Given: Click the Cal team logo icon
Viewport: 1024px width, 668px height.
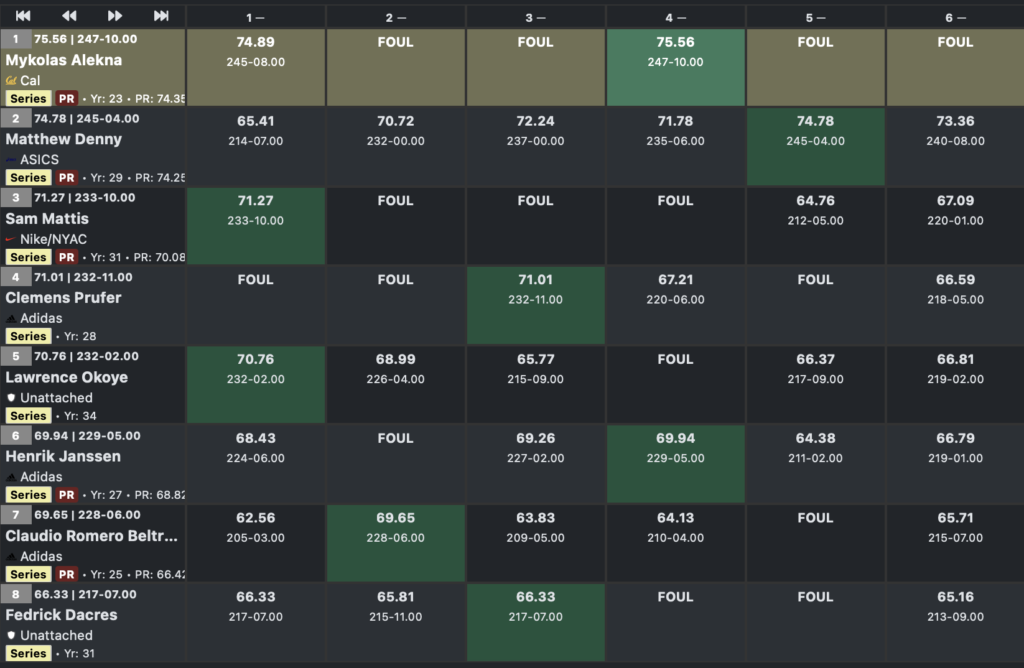Looking at the screenshot, I should (x=11, y=80).
